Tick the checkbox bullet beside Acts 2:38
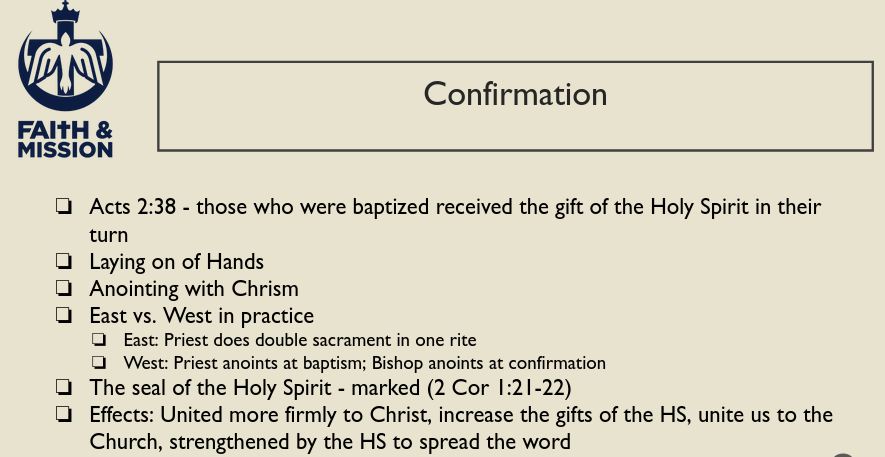Viewport: 885px width, 457px height. [64, 208]
